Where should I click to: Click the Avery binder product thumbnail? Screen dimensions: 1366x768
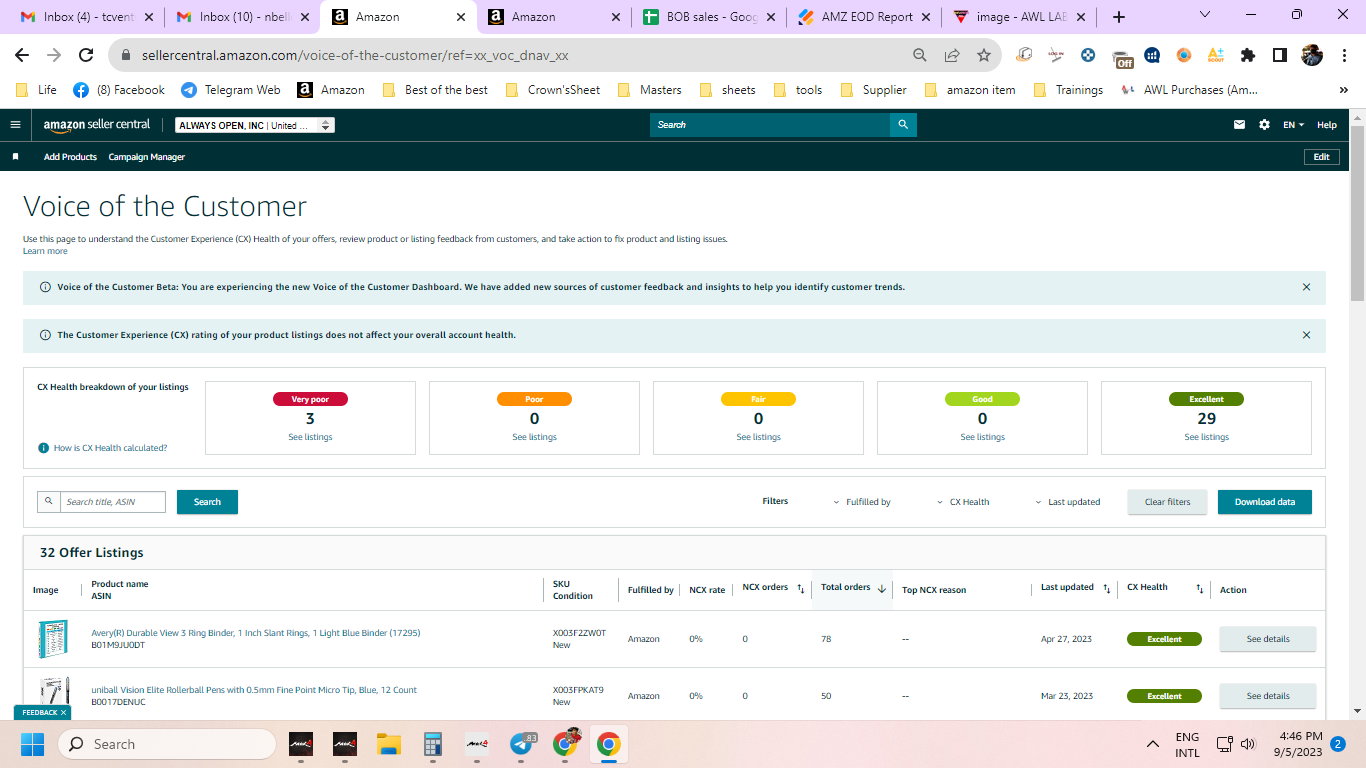pyautogui.click(x=52, y=639)
